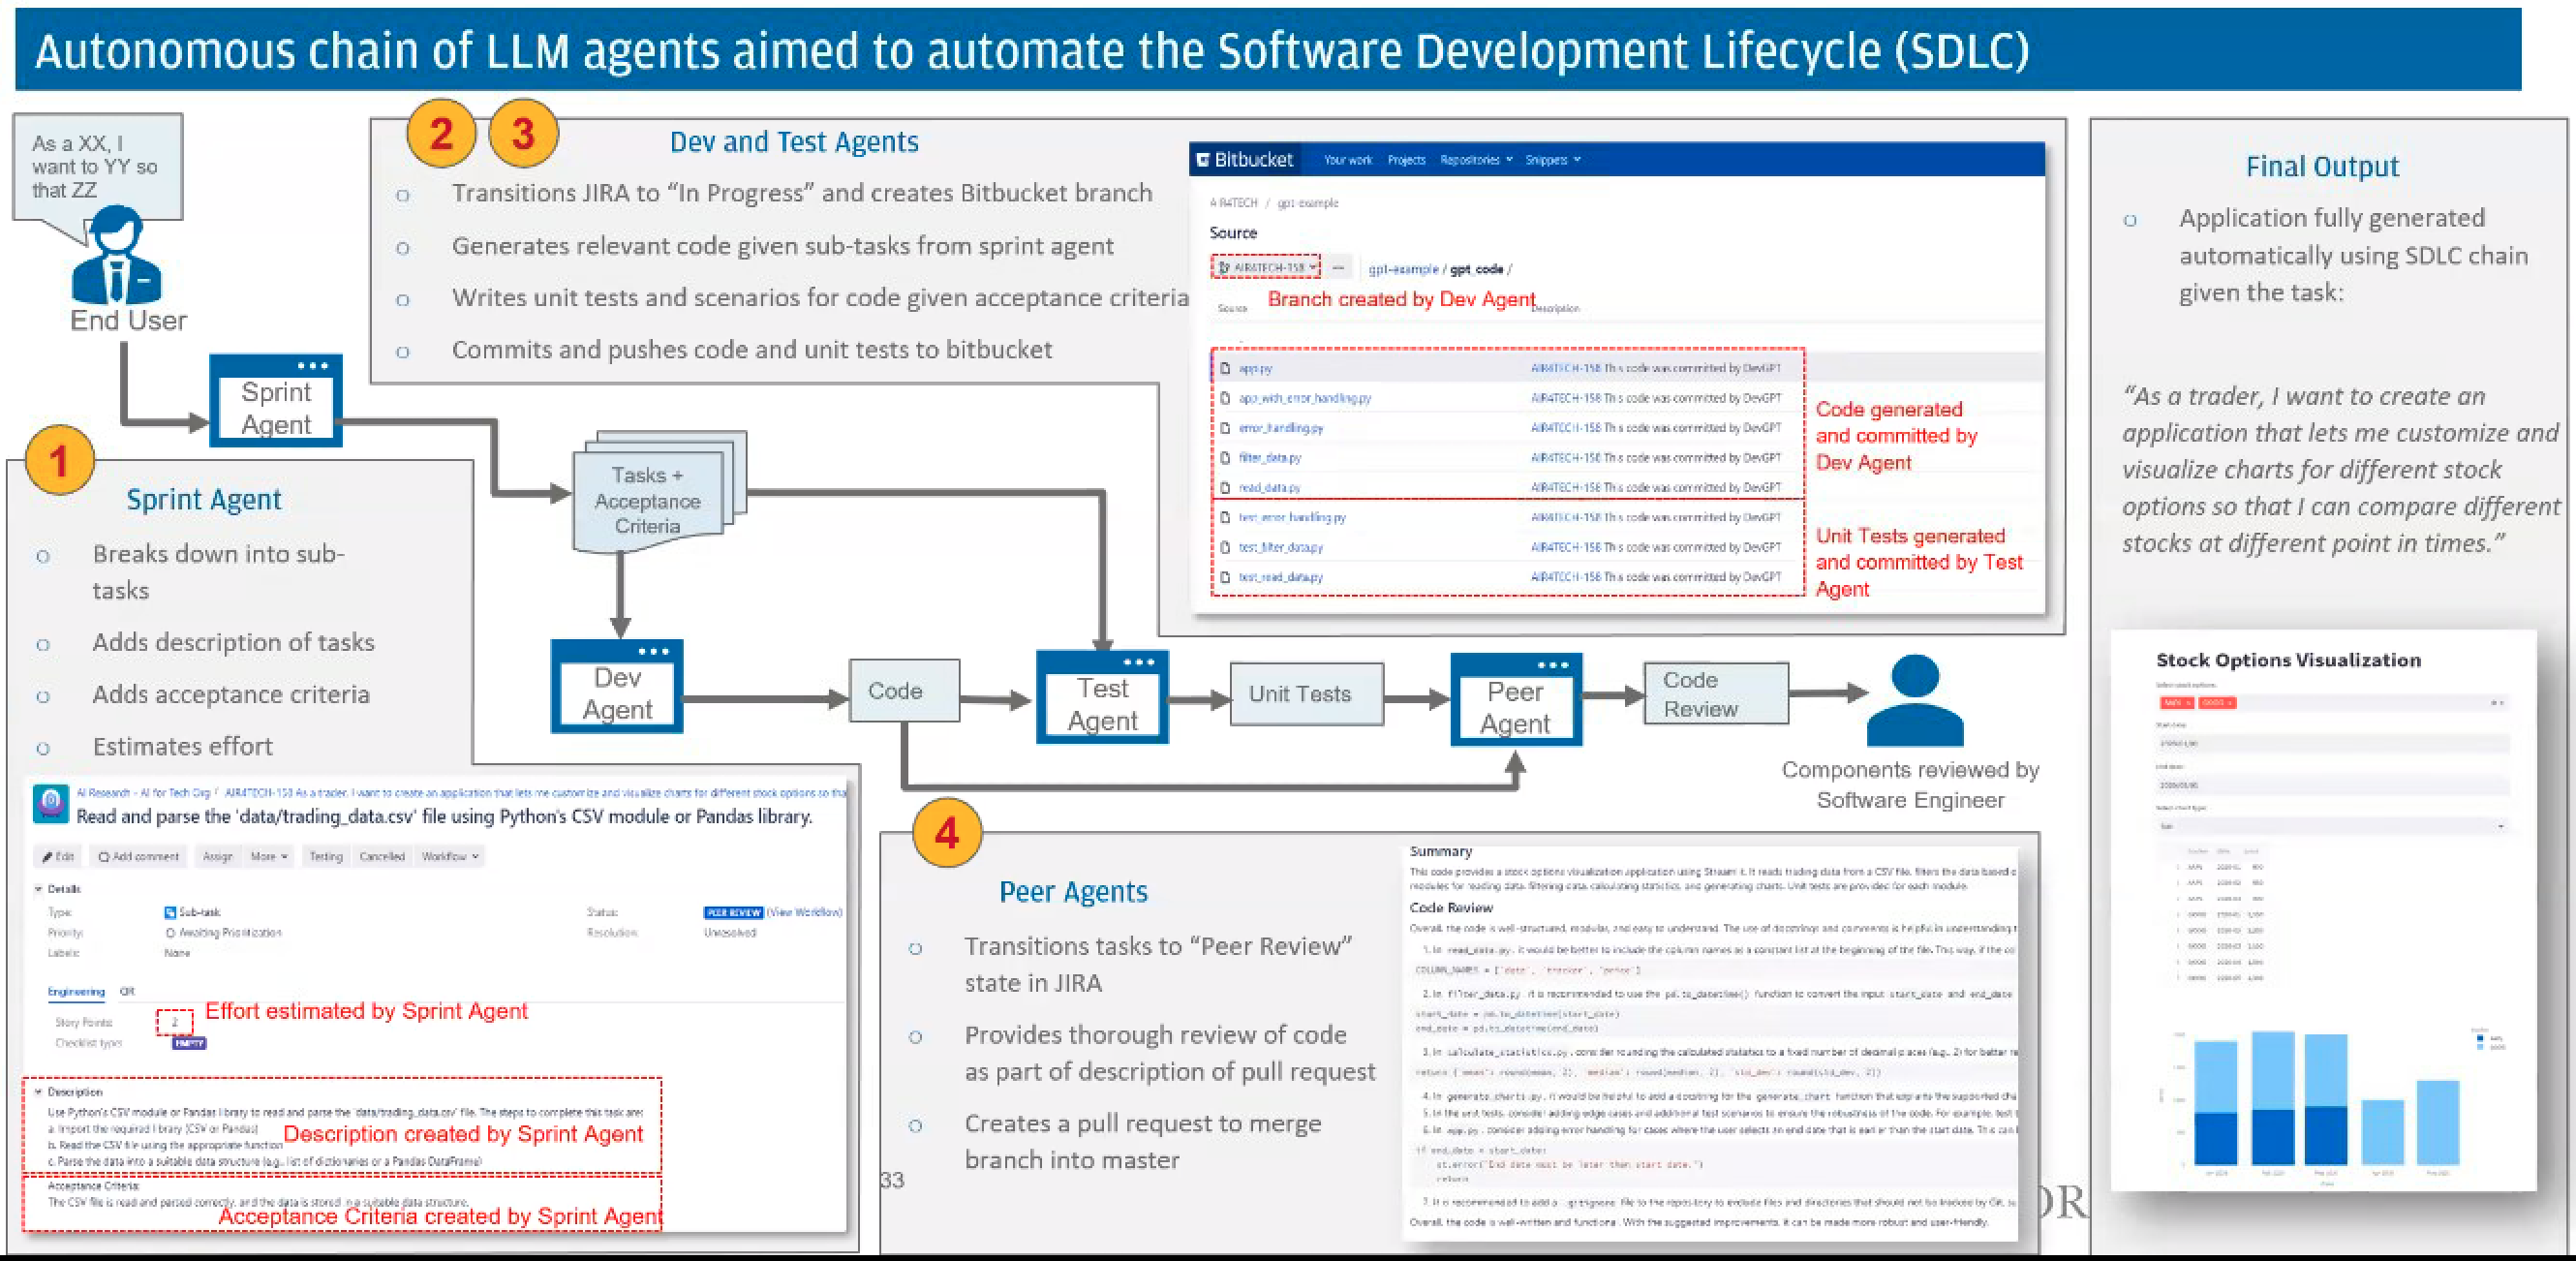This screenshot has width=2576, height=1261.
Task: Open the View Workflow link
Action: [x=805, y=912]
